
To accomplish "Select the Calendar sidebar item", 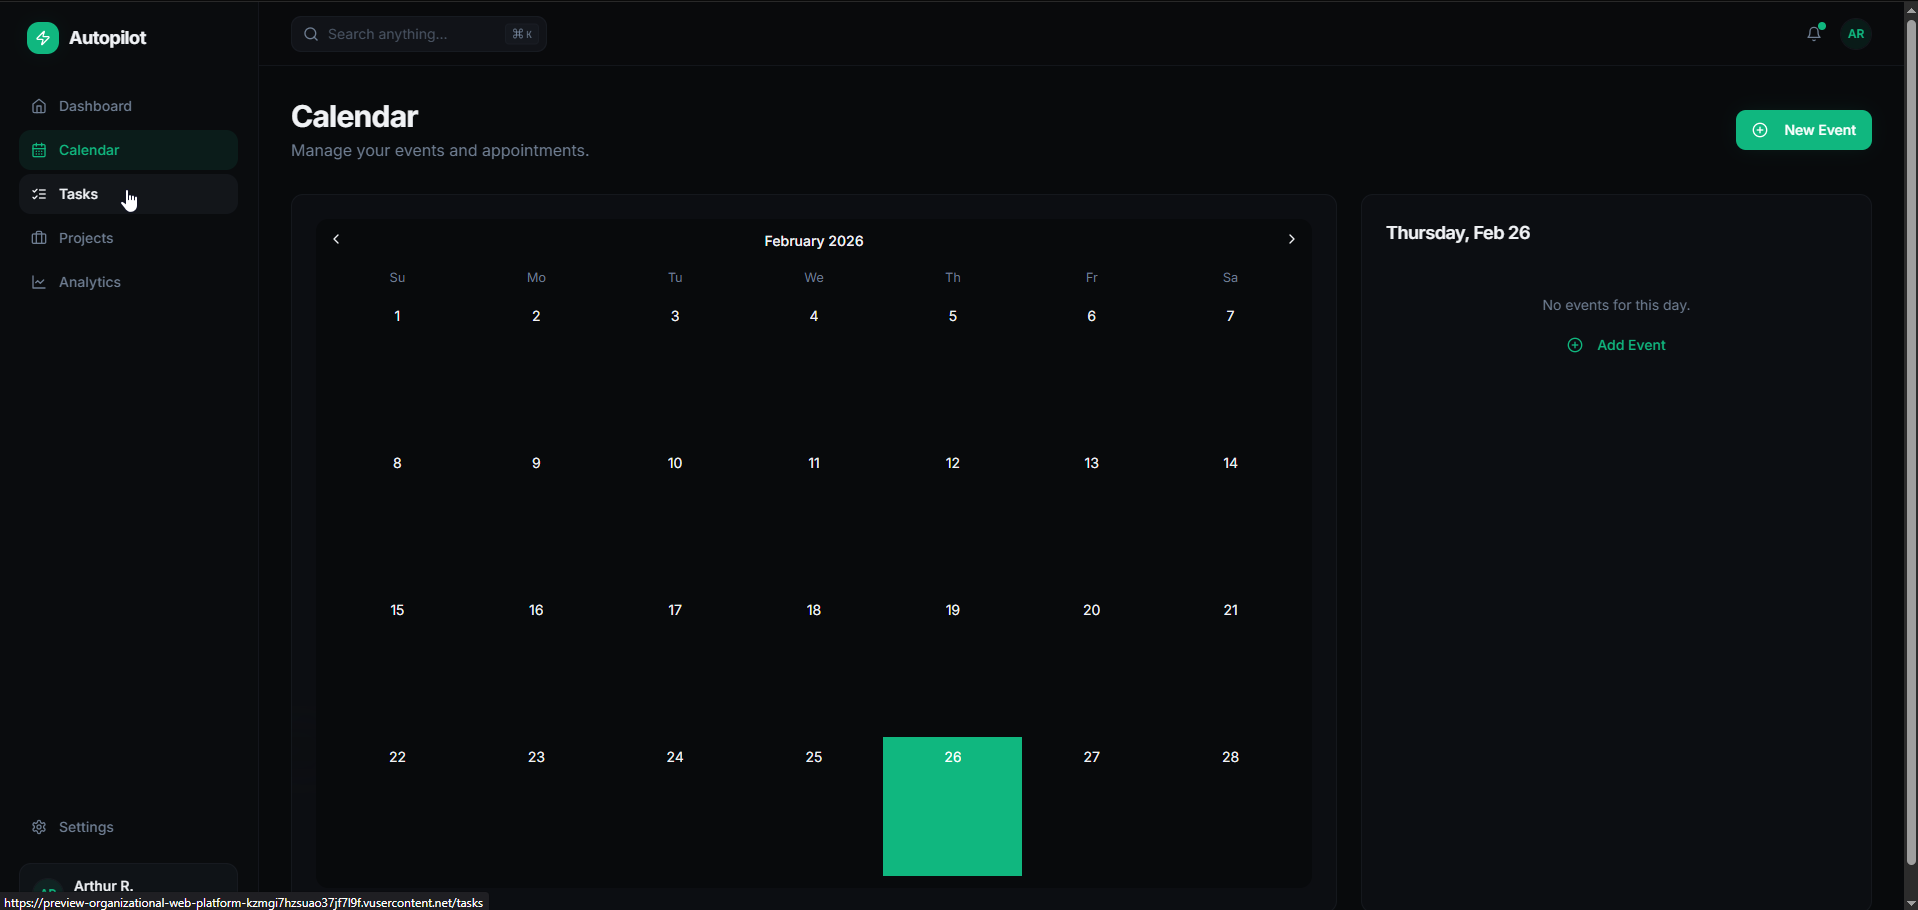I will click(x=89, y=150).
